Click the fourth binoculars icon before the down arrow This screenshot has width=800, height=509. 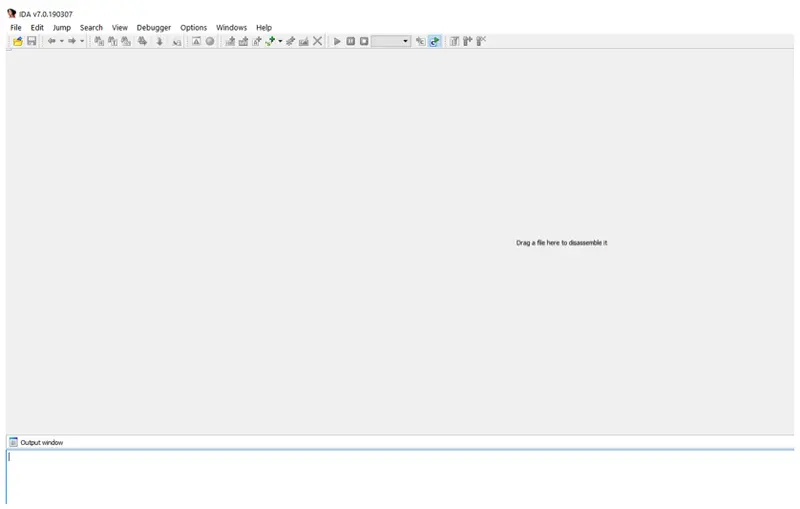[142, 41]
